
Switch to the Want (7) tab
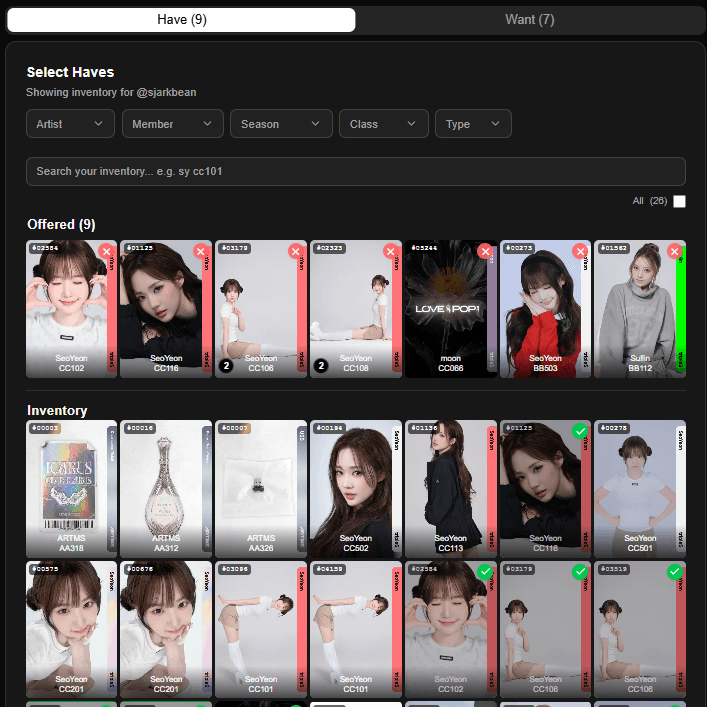529,20
